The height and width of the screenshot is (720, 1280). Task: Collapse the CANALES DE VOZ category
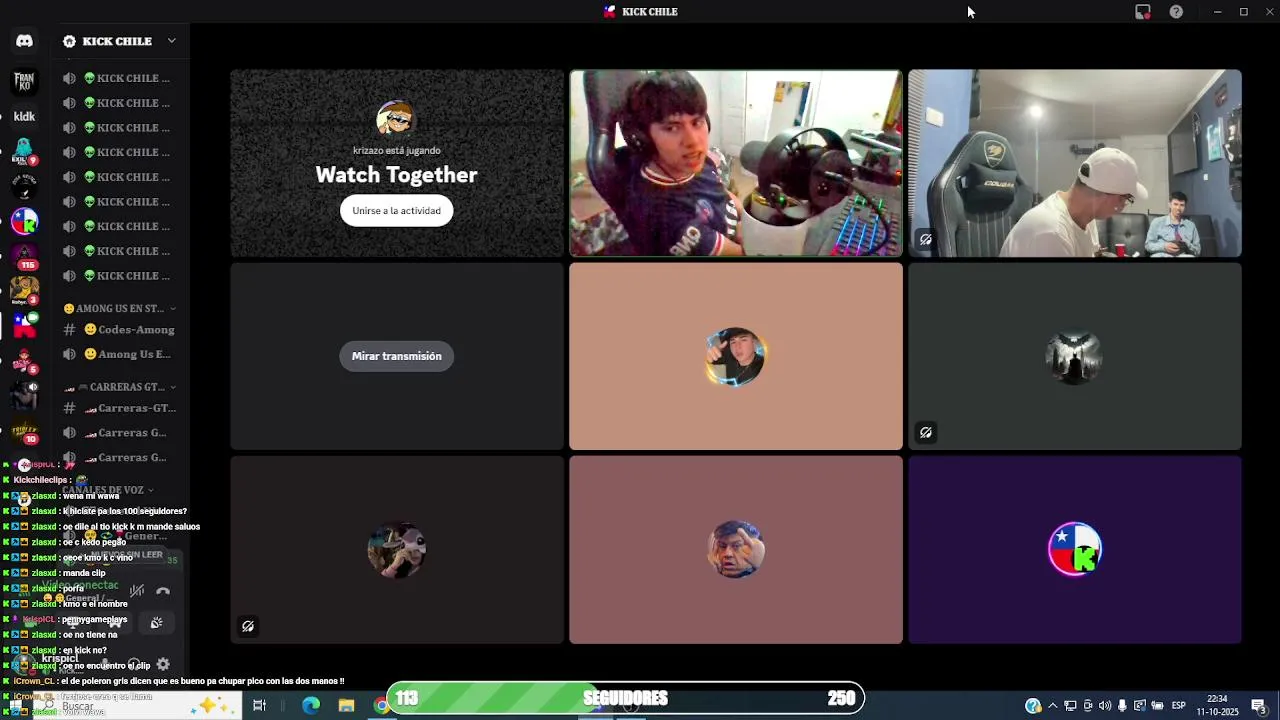108,490
